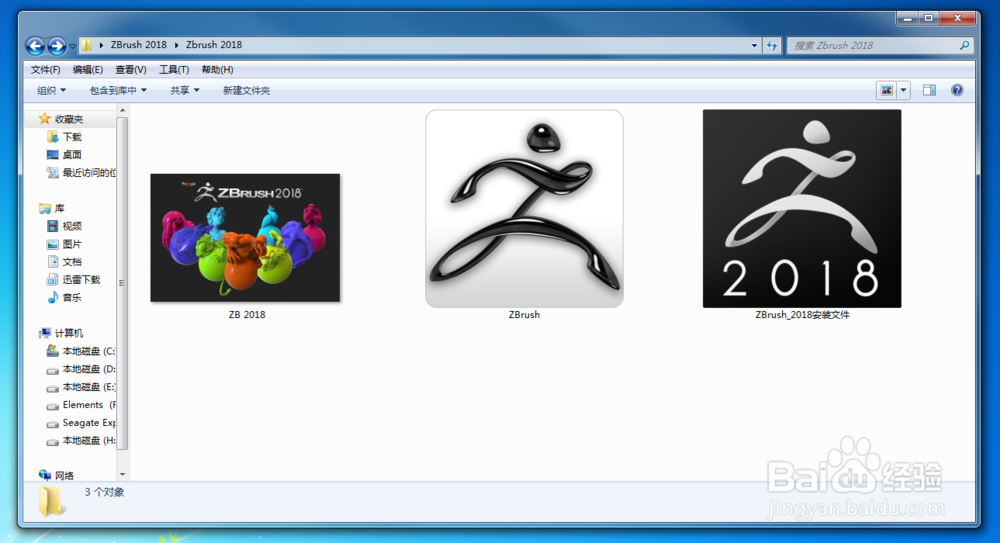The height and width of the screenshot is (543, 1000).
Task: Click the magnifier search icon
Action: point(964,45)
